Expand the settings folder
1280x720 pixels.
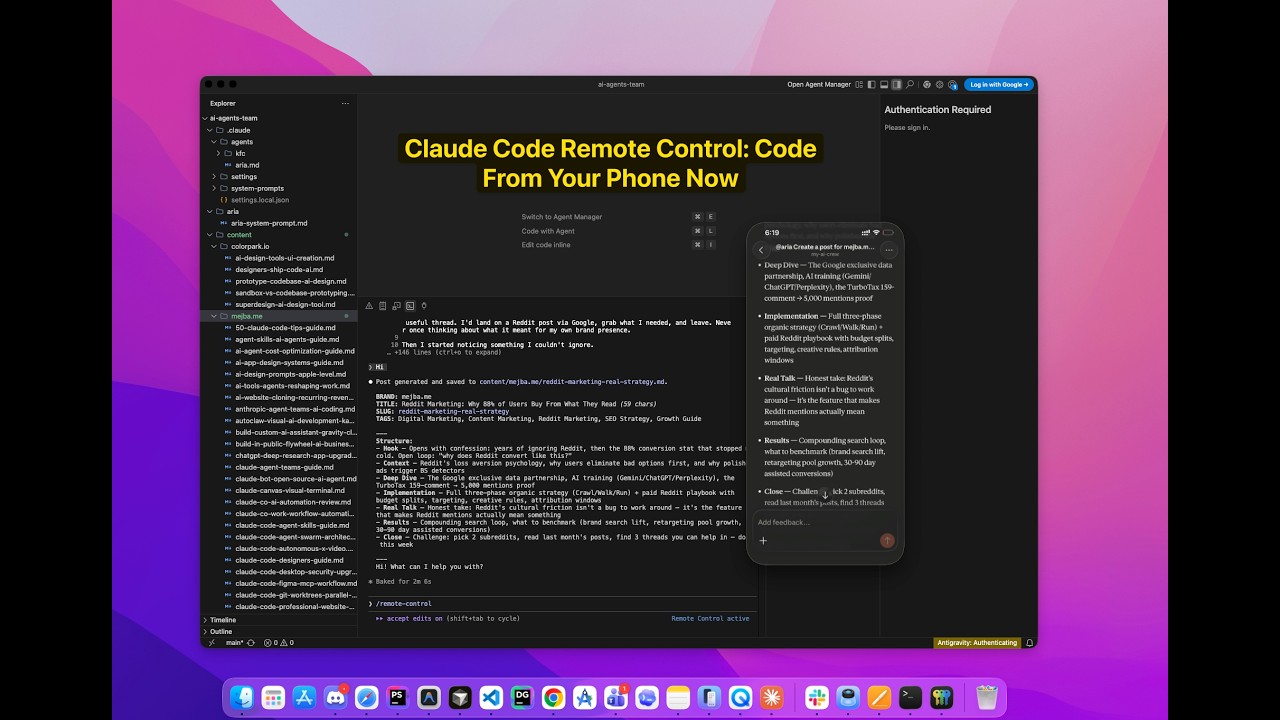(214, 176)
